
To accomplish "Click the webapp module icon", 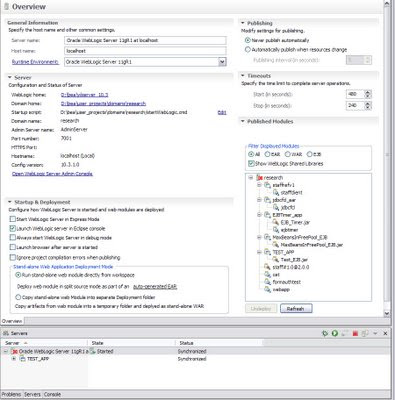I will click(x=267, y=289).
